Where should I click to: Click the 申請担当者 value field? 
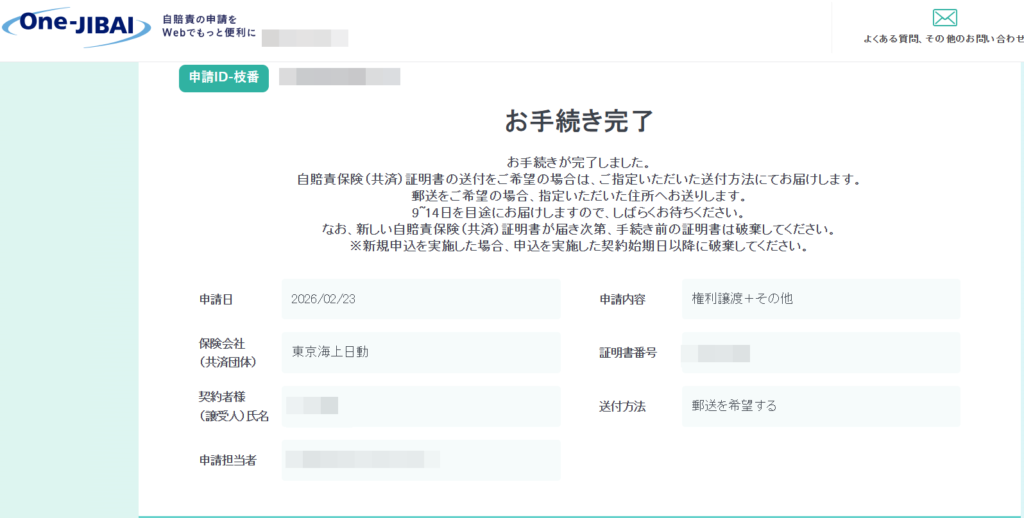[420, 460]
